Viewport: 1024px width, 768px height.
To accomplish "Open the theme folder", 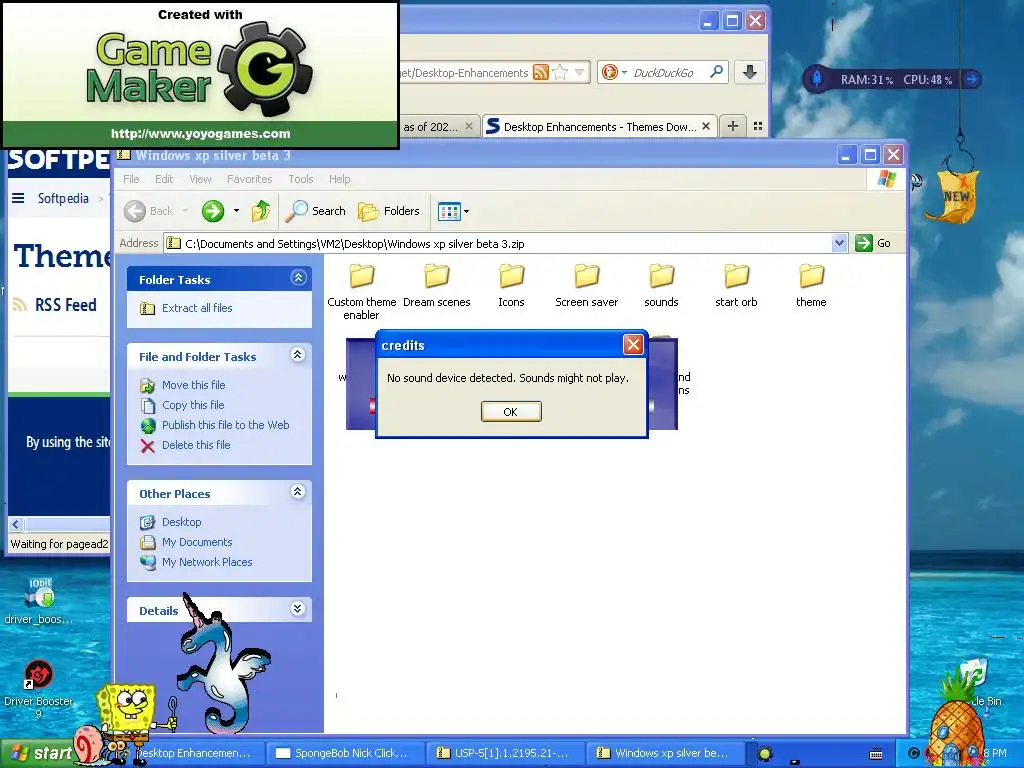I will (x=811, y=285).
